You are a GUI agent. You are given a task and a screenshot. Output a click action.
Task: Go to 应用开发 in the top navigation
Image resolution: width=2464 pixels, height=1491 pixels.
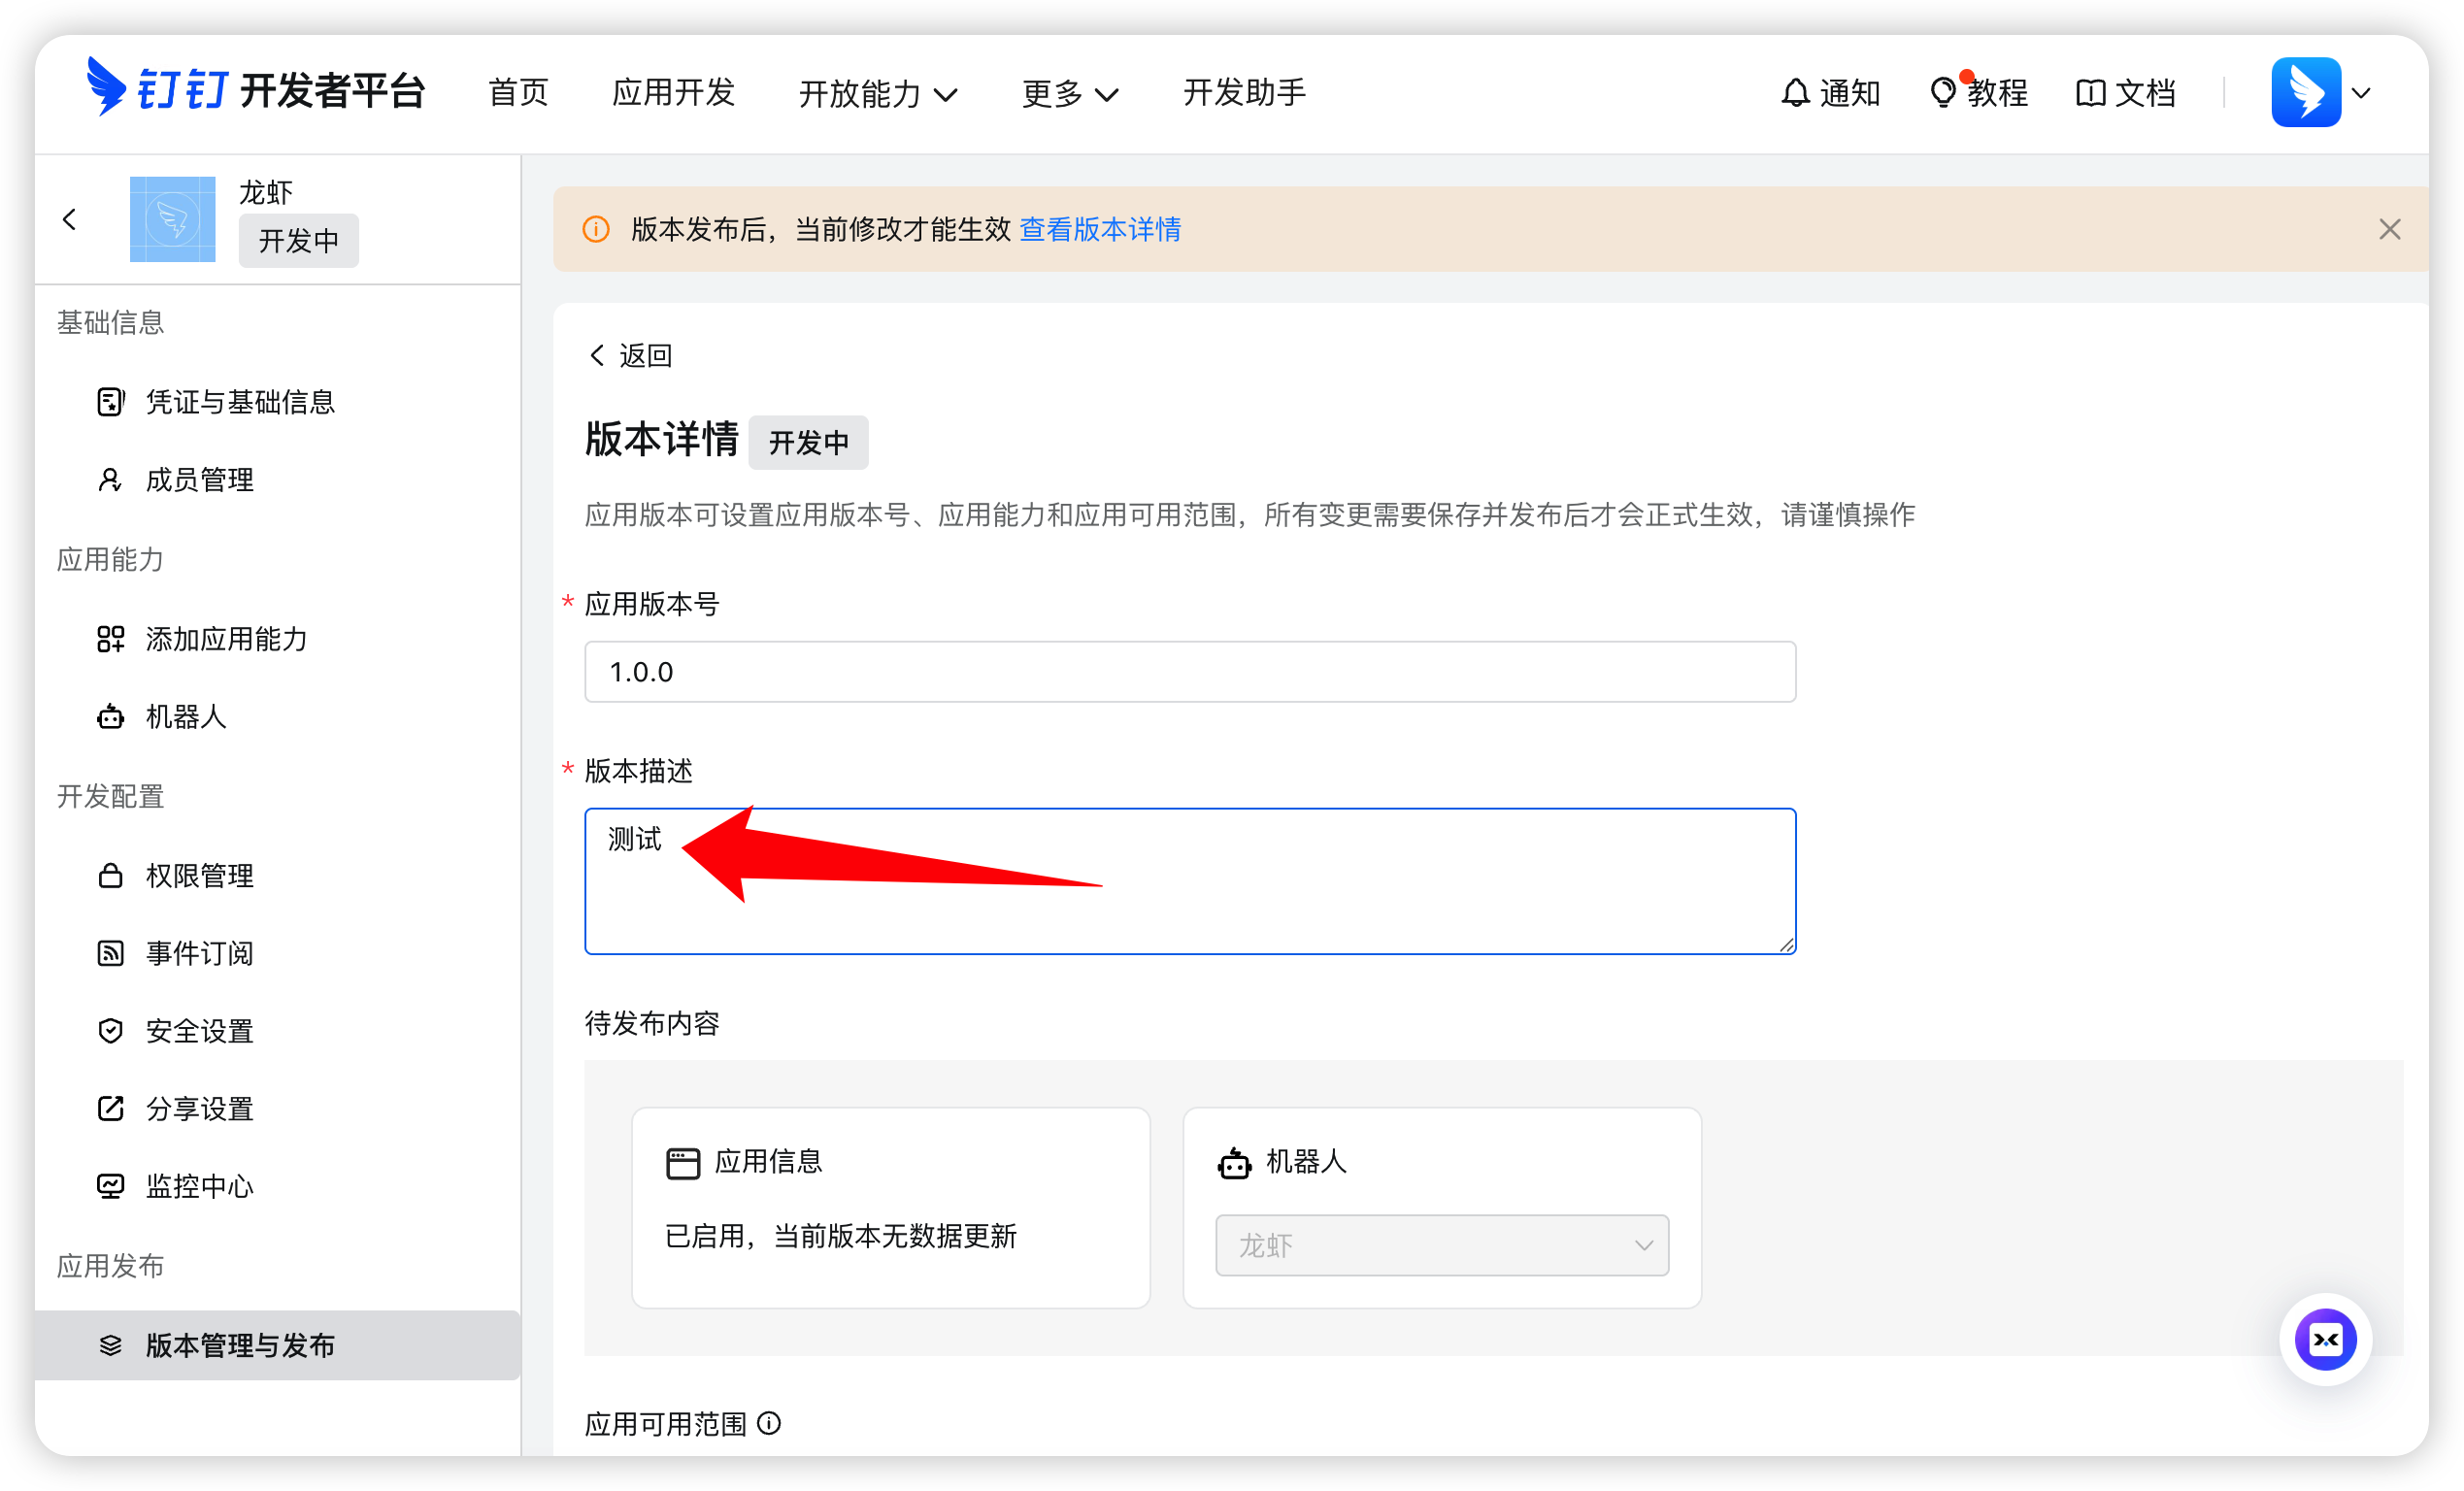(673, 93)
